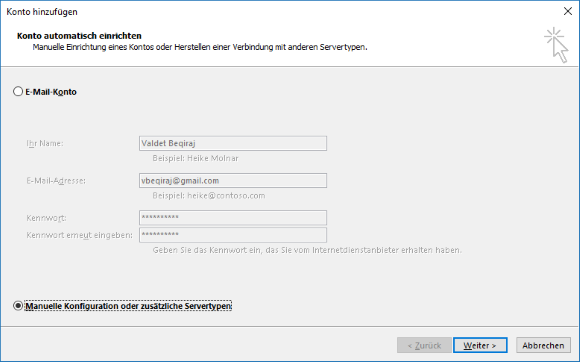Click the Kennwort password field
Screen dimensions: 580x362
[233, 218]
